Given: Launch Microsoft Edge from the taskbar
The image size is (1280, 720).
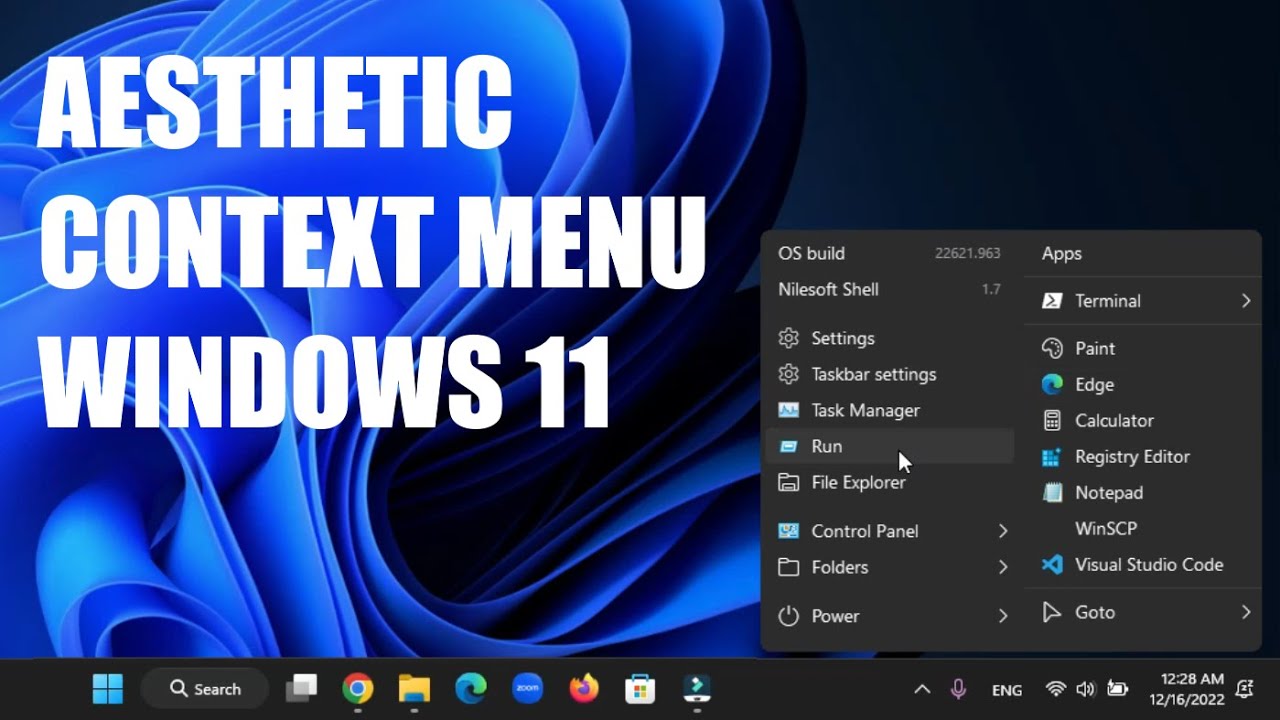Looking at the screenshot, I should 470,688.
